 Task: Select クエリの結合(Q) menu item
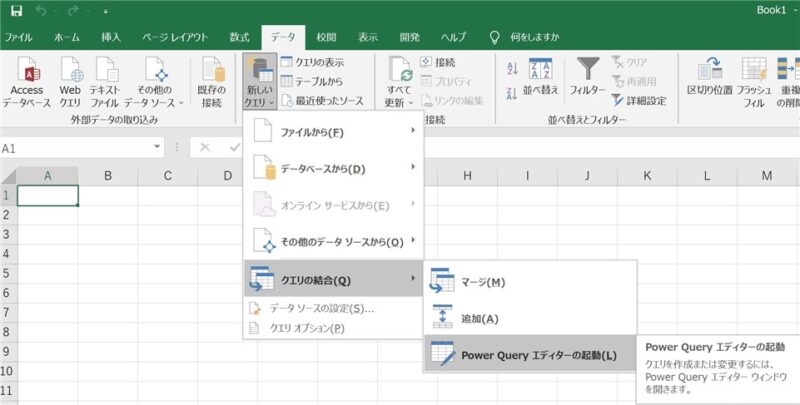pyautogui.click(x=334, y=280)
